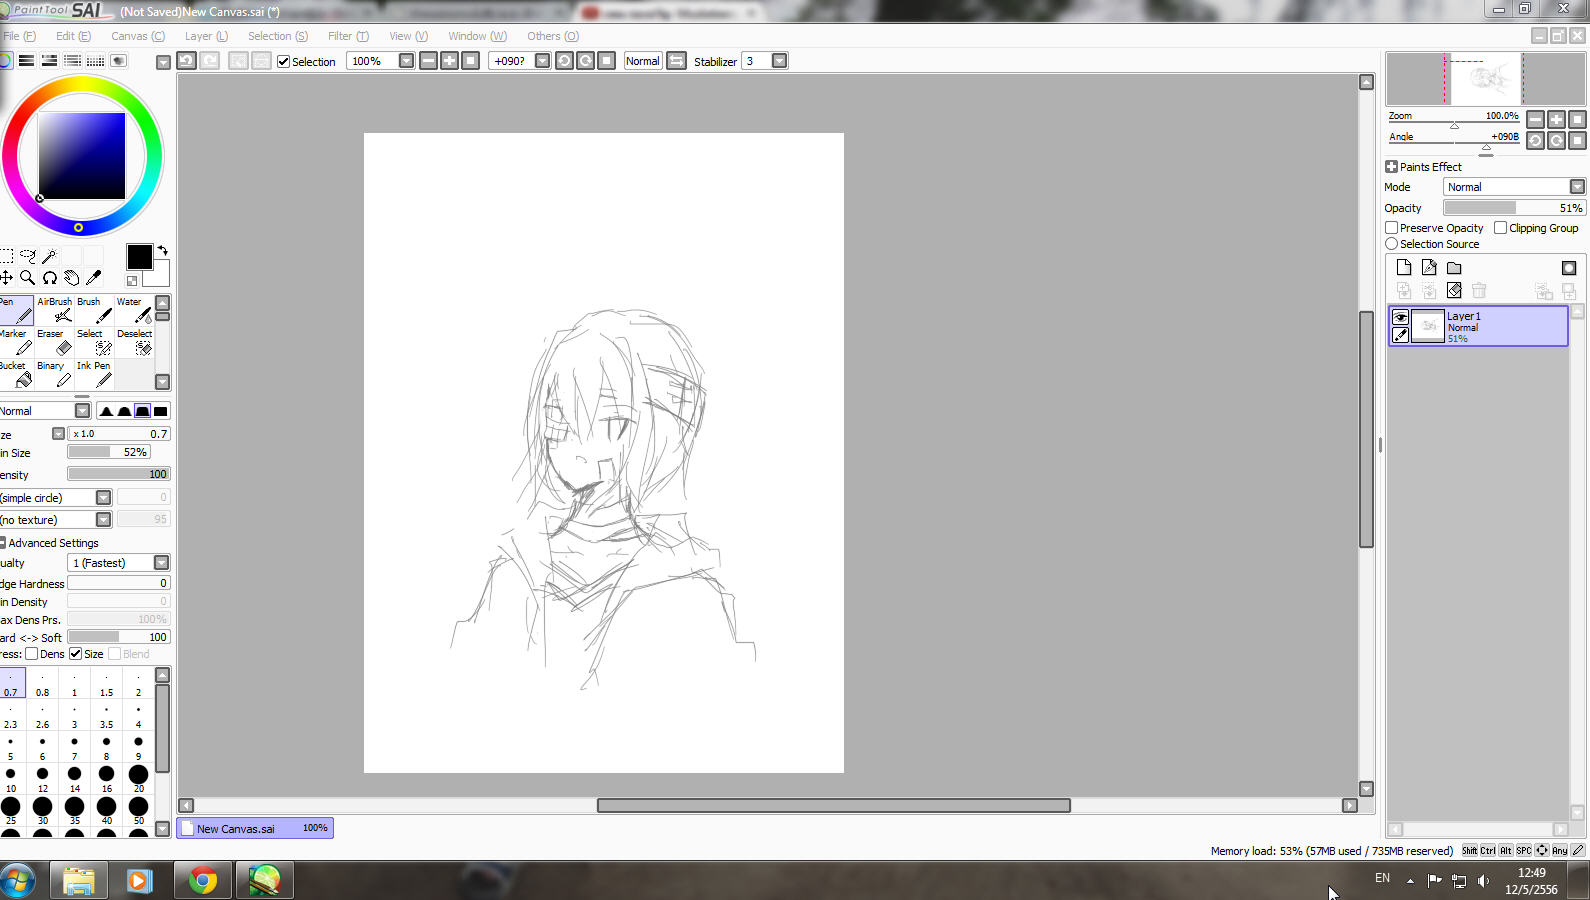The image size is (1590, 900).
Task: Open the Filter menu
Action: [348, 36]
